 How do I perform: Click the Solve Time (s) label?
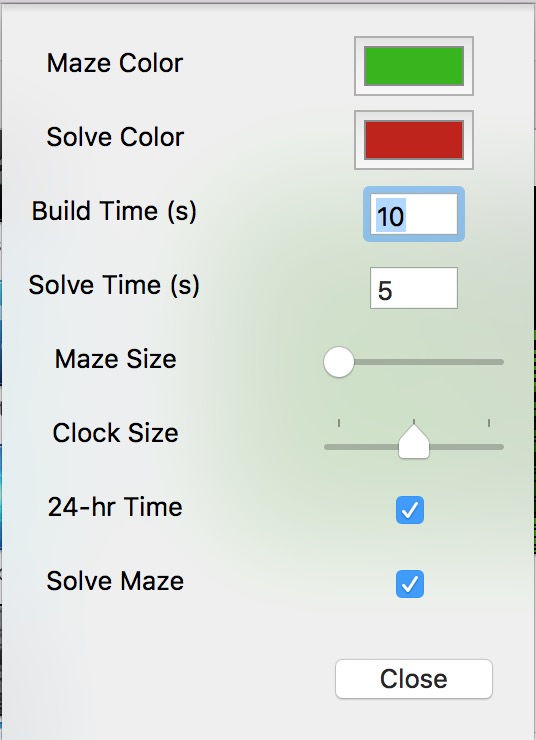coord(114,285)
